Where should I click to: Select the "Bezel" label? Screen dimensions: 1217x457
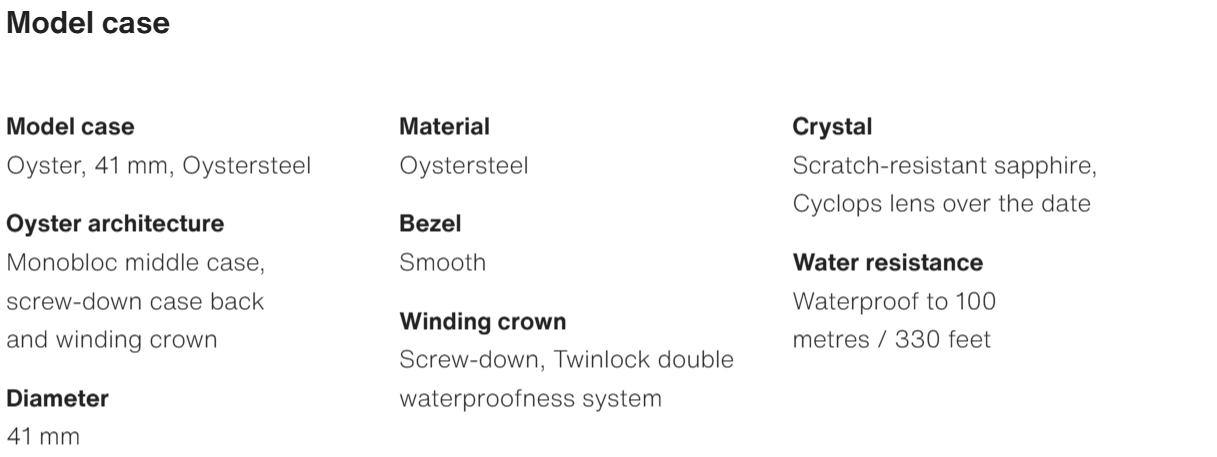(x=430, y=224)
